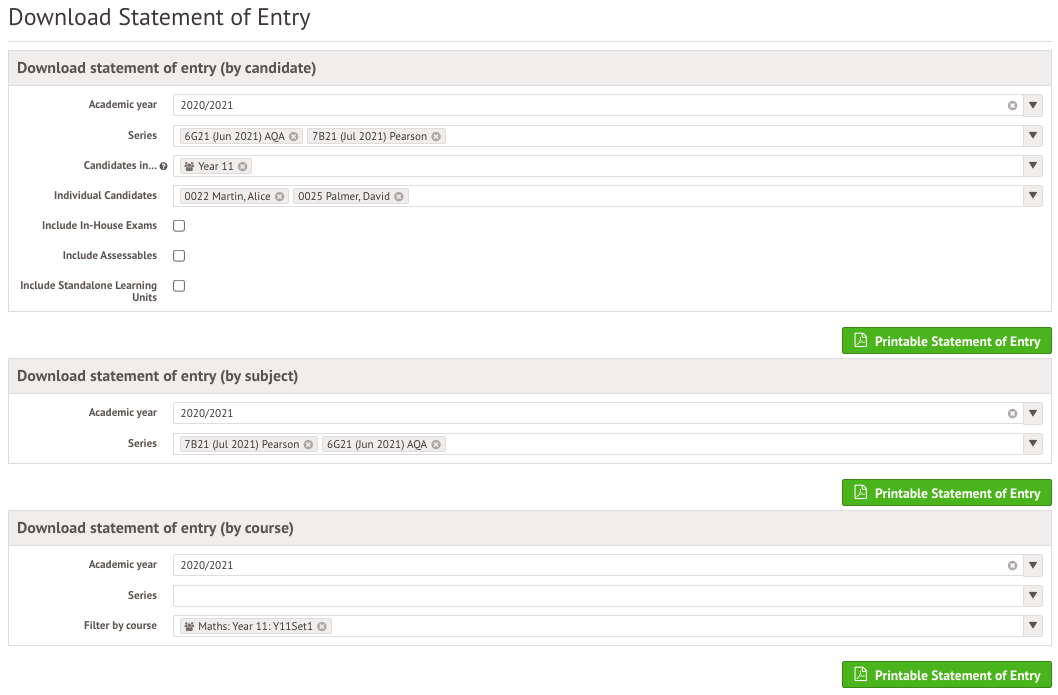Remove 7B21 (Jul 2021) Pearson tag from candidate series
The image size is (1058, 695).
pyautogui.click(x=436, y=136)
